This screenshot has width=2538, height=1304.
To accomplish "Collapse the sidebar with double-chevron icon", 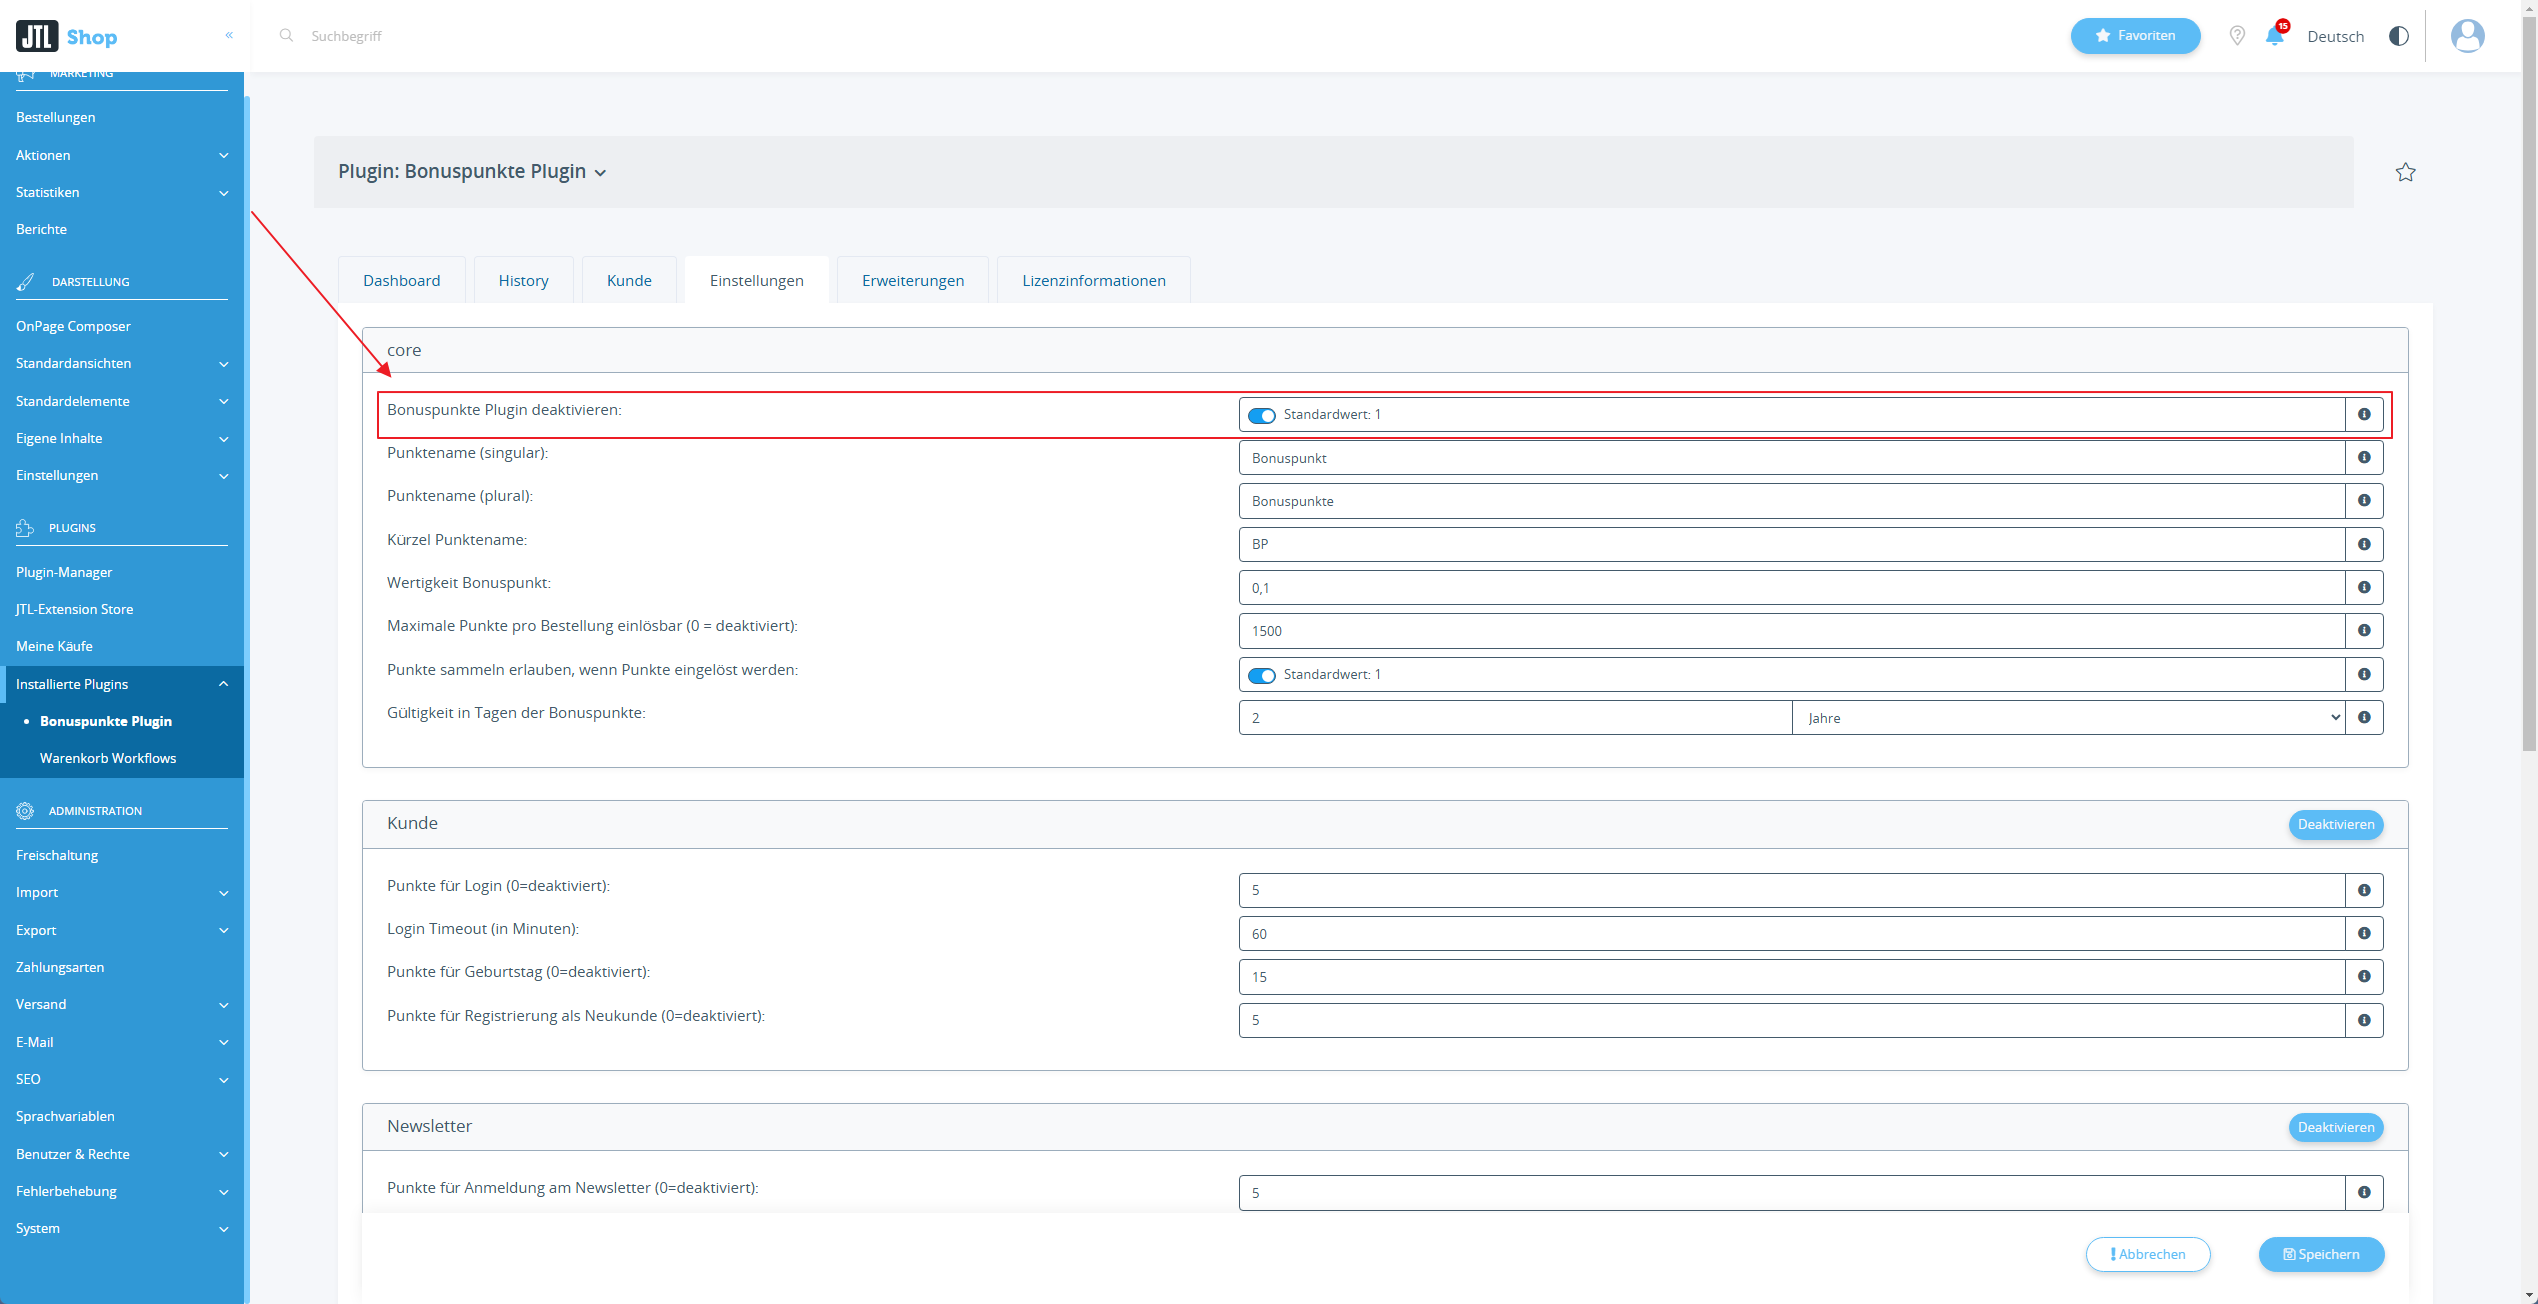I will 229,35.
